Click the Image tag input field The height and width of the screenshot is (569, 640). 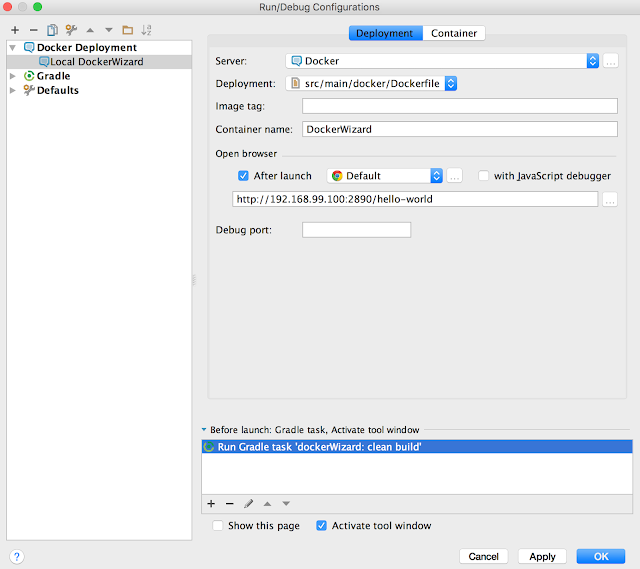[x=460, y=106]
